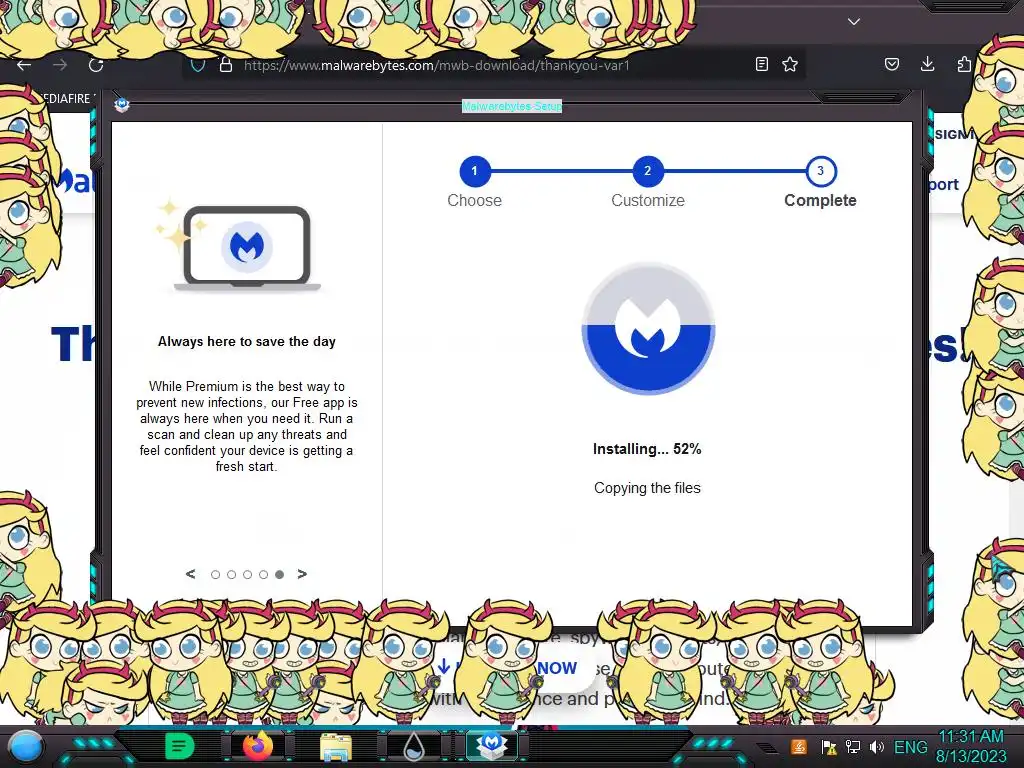Toggle Firefox reader view
This screenshot has height=768, width=1024.
(761, 64)
